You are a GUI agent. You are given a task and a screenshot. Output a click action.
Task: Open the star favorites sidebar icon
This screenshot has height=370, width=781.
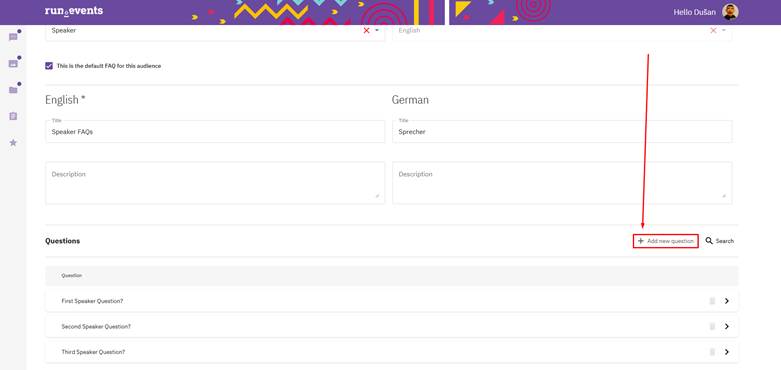13,143
